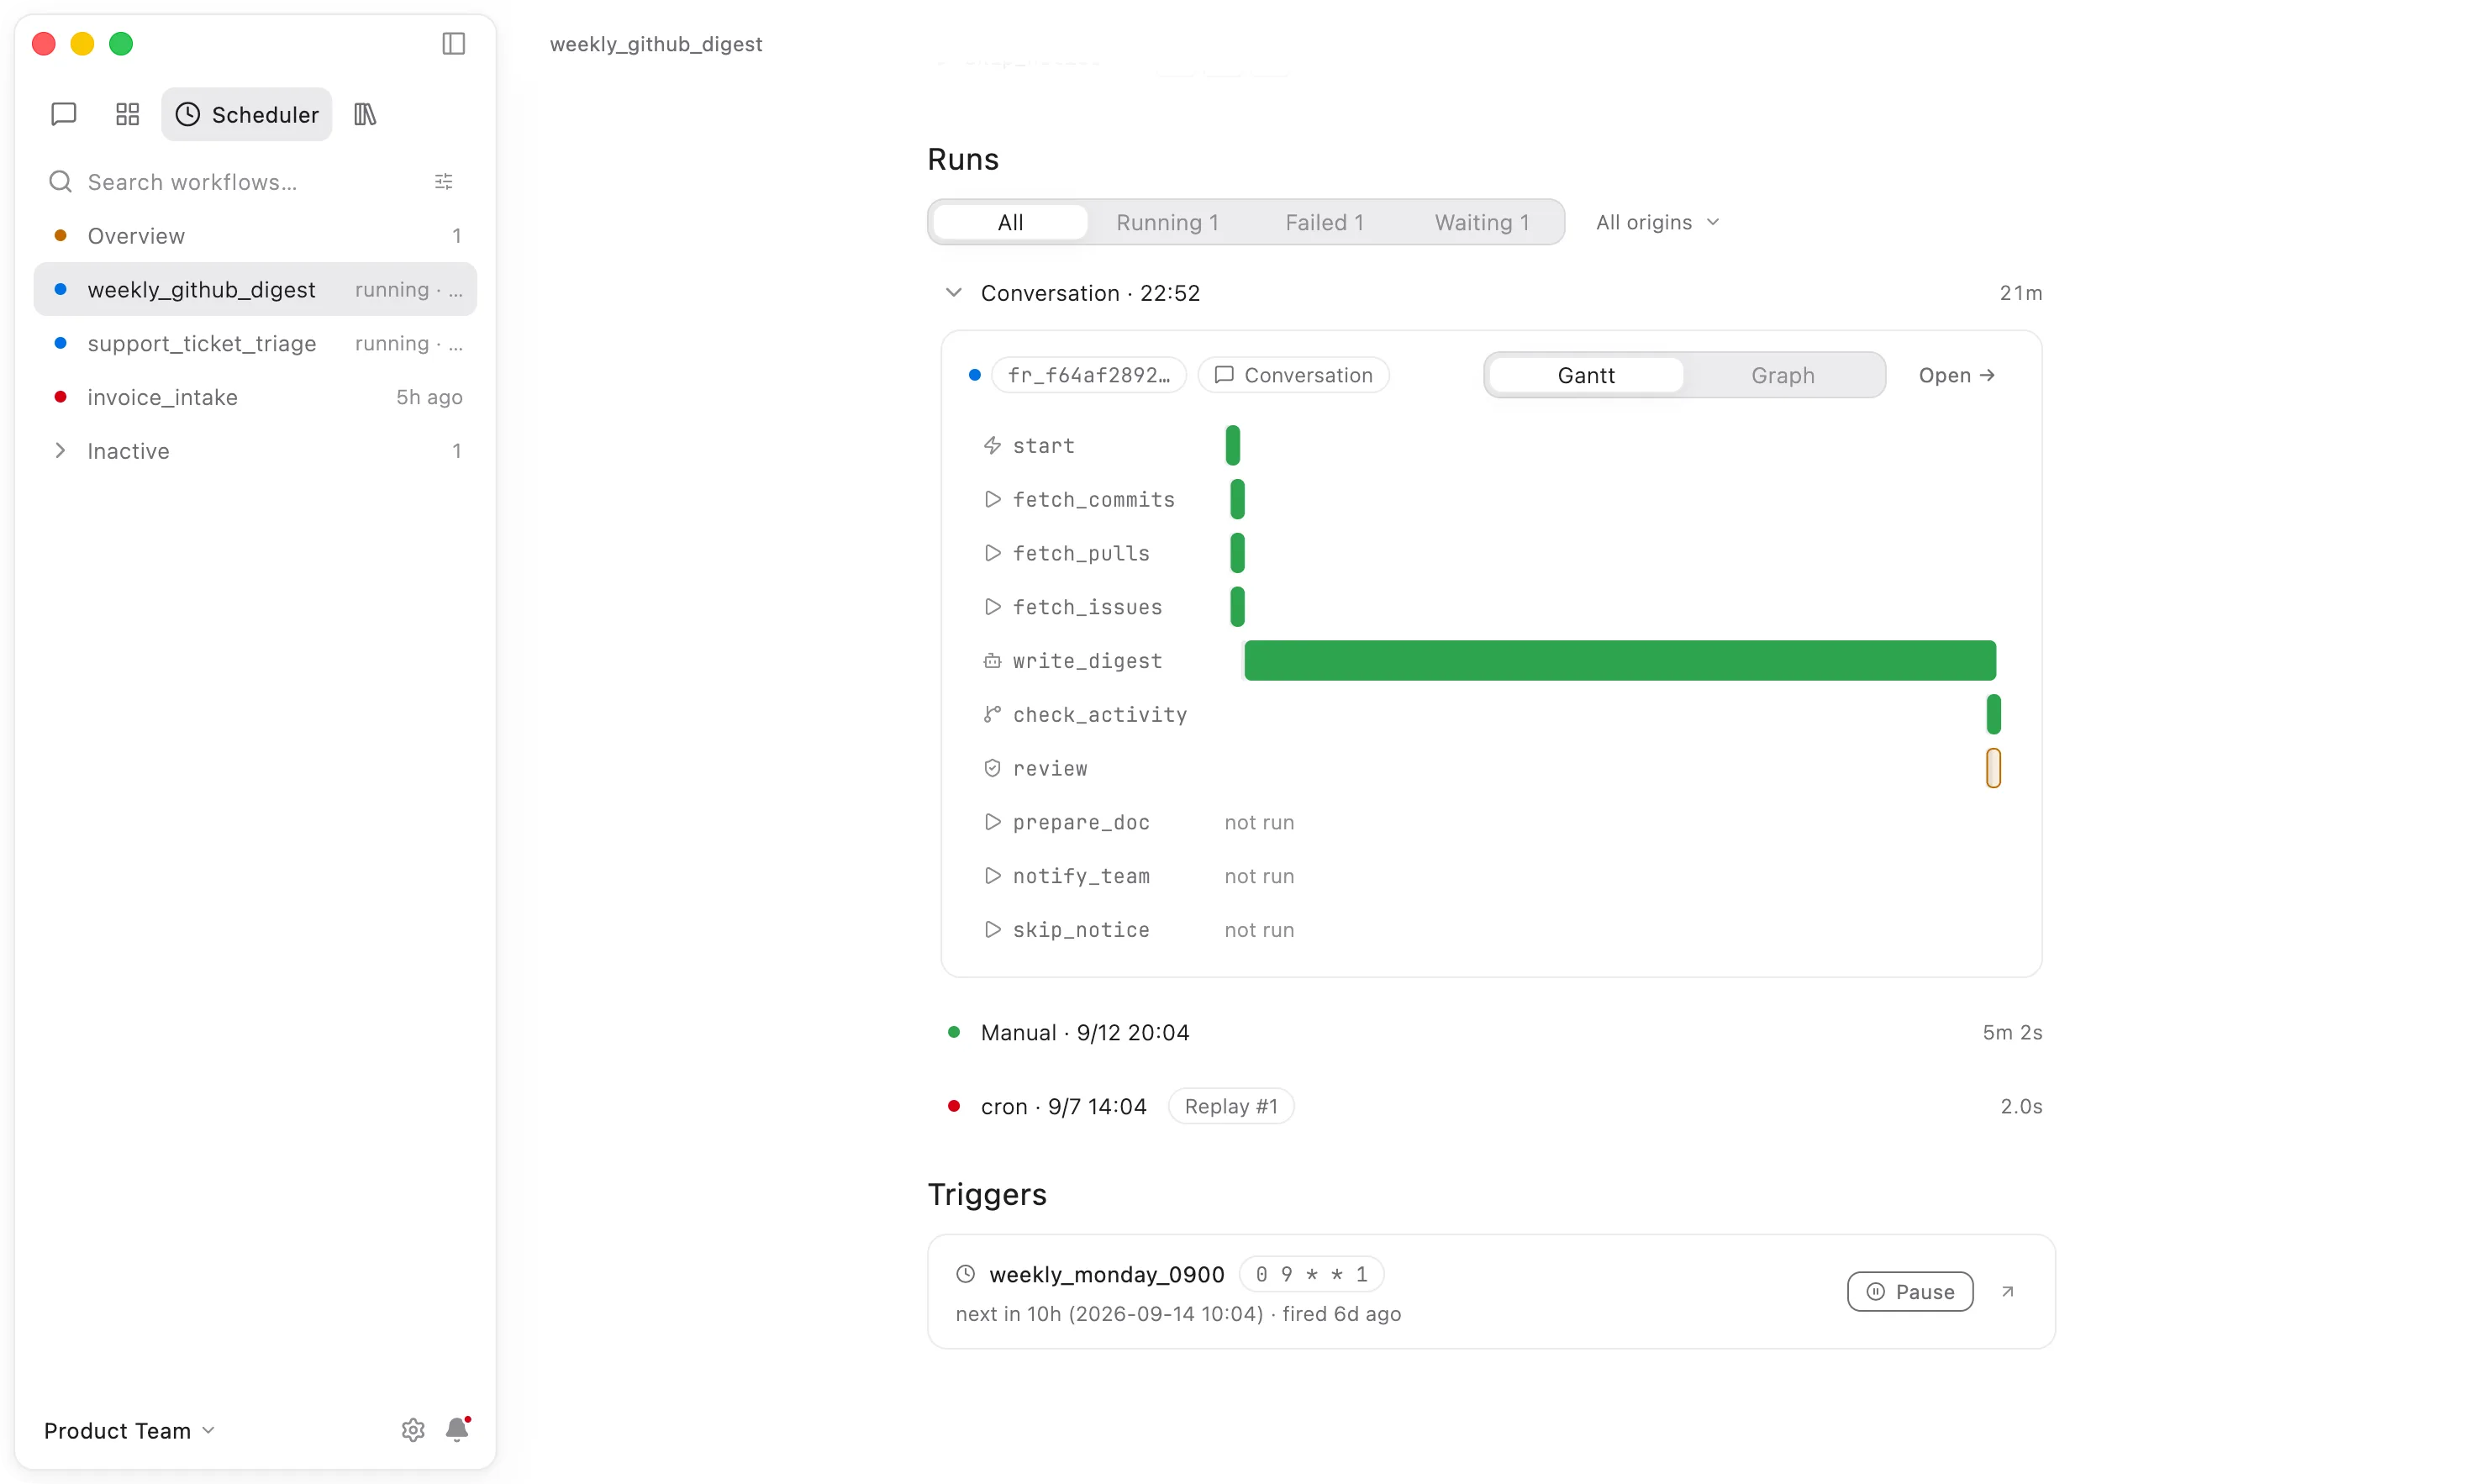The height and width of the screenshot is (1484, 2486).
Task: Open workflow filter options icon
Action: (444, 181)
